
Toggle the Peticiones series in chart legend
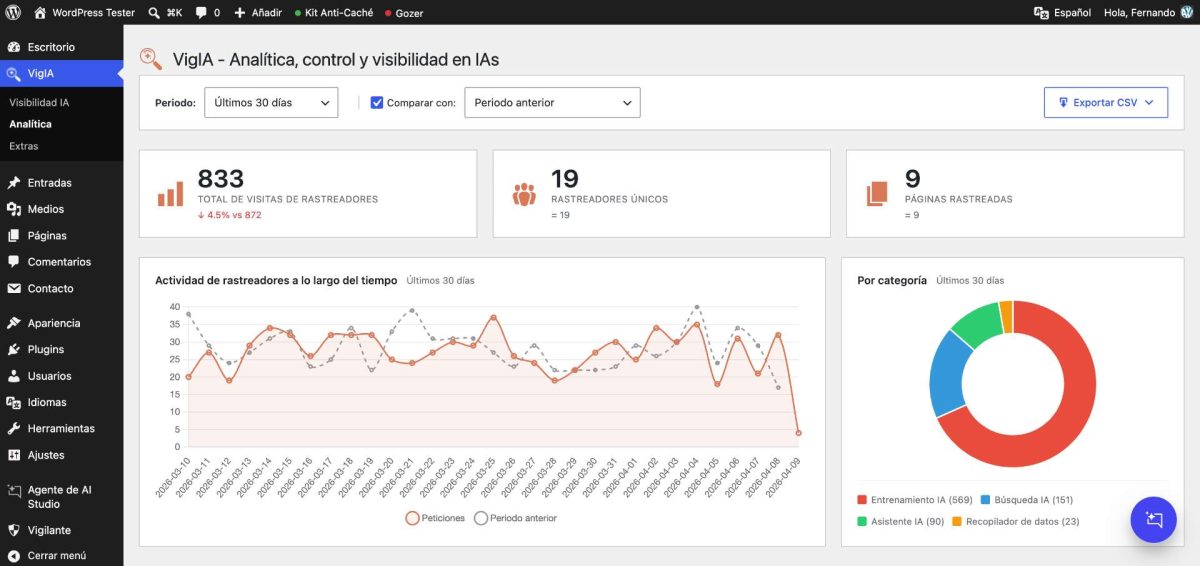click(435, 518)
